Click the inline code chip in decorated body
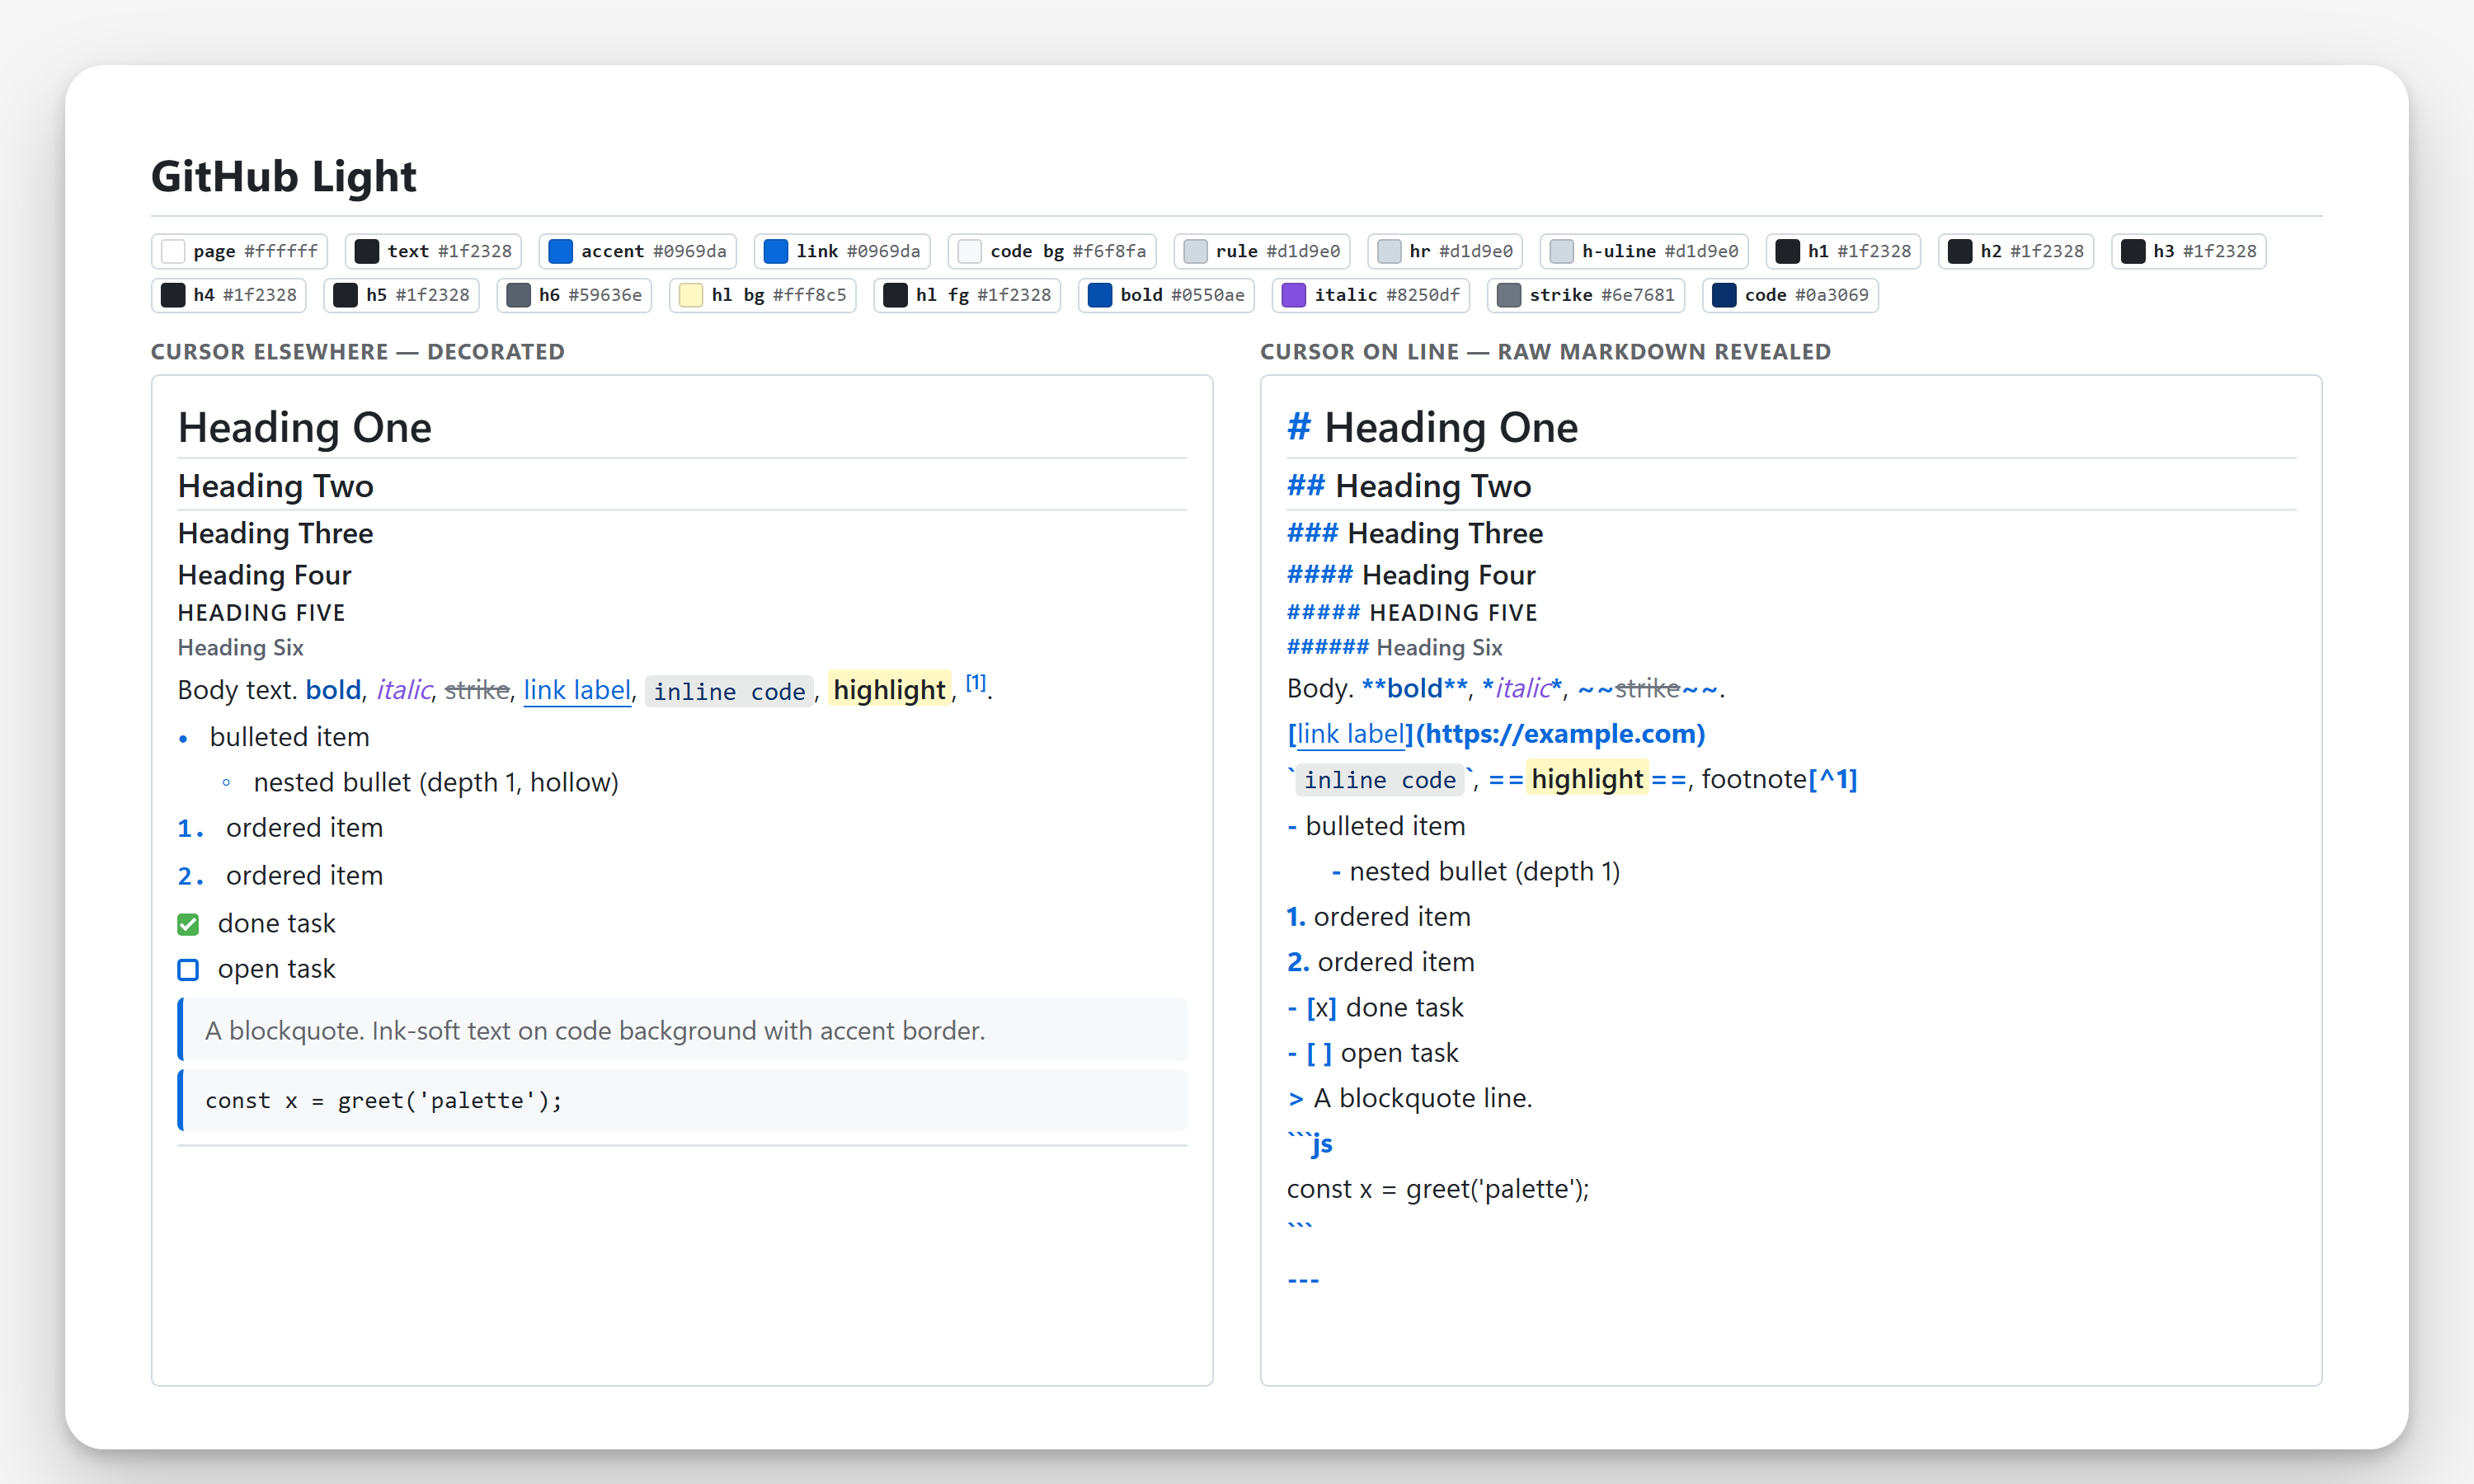The height and width of the screenshot is (1484, 2474). point(730,692)
